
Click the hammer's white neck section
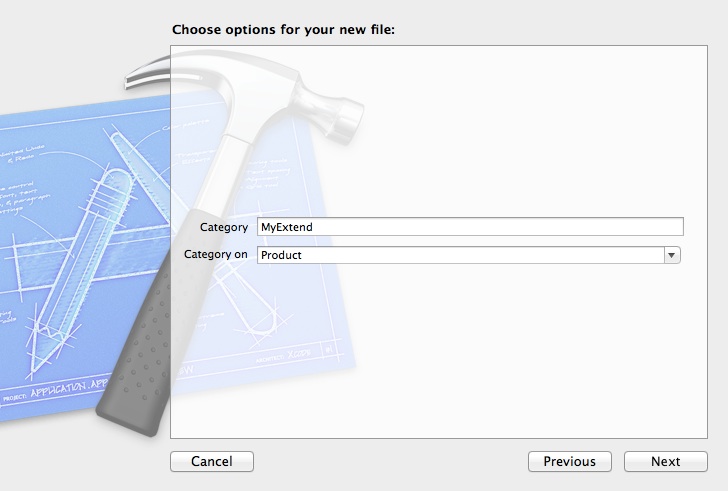pyautogui.click(x=223, y=172)
